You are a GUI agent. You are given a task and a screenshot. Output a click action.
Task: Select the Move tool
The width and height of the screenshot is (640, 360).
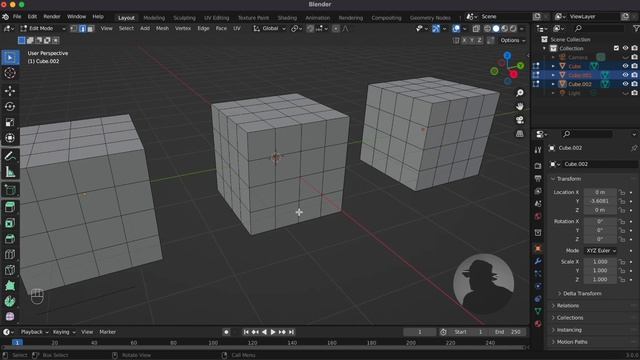[10, 91]
